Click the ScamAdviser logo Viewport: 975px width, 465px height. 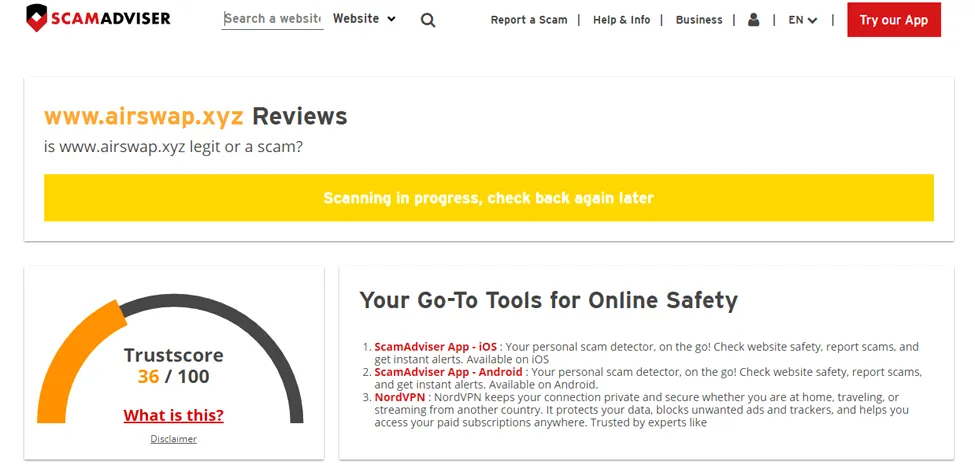98,18
